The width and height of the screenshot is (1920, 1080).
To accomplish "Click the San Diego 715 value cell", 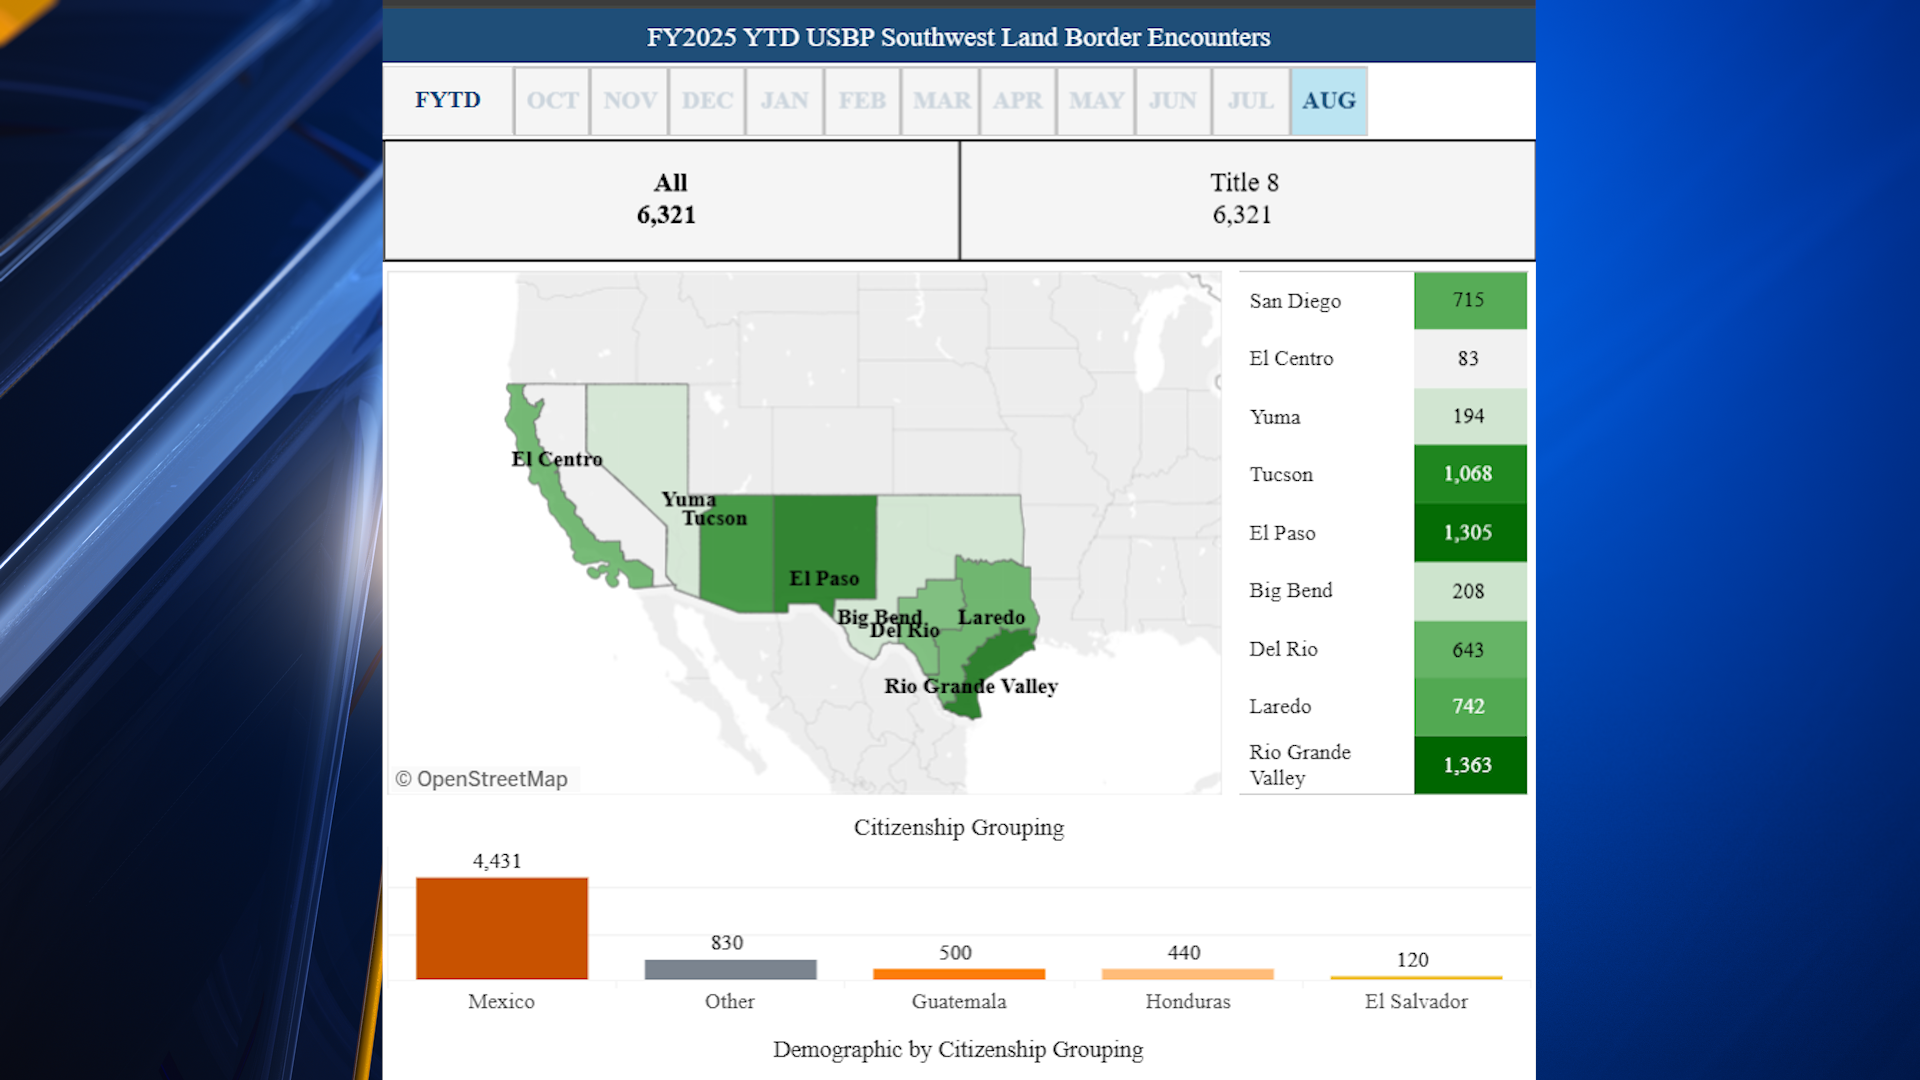I will tap(1469, 300).
